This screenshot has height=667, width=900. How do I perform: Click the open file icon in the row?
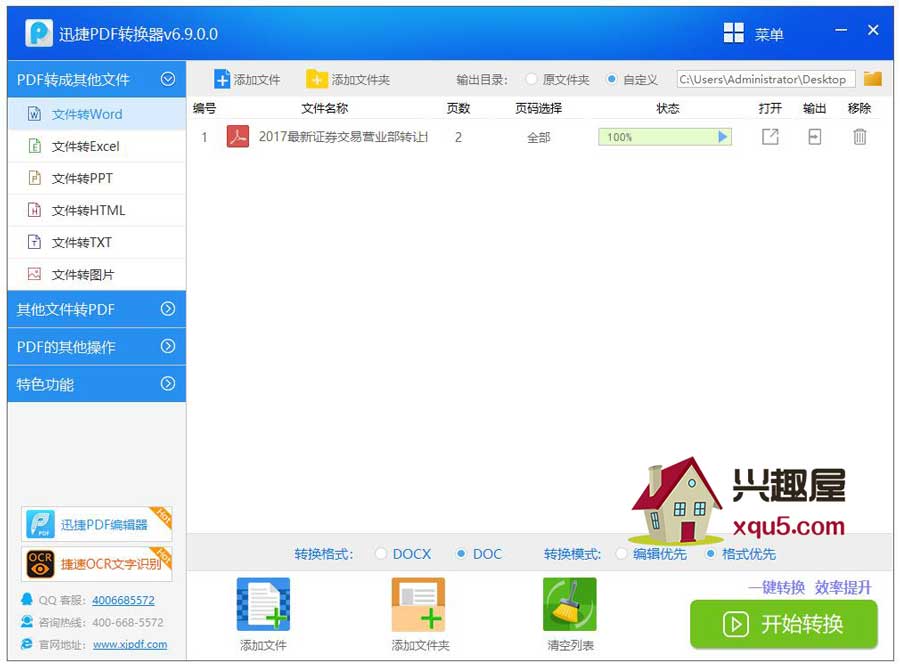[769, 137]
